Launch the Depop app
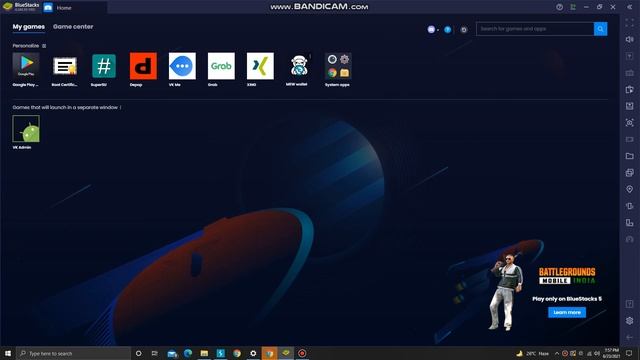 [143, 66]
